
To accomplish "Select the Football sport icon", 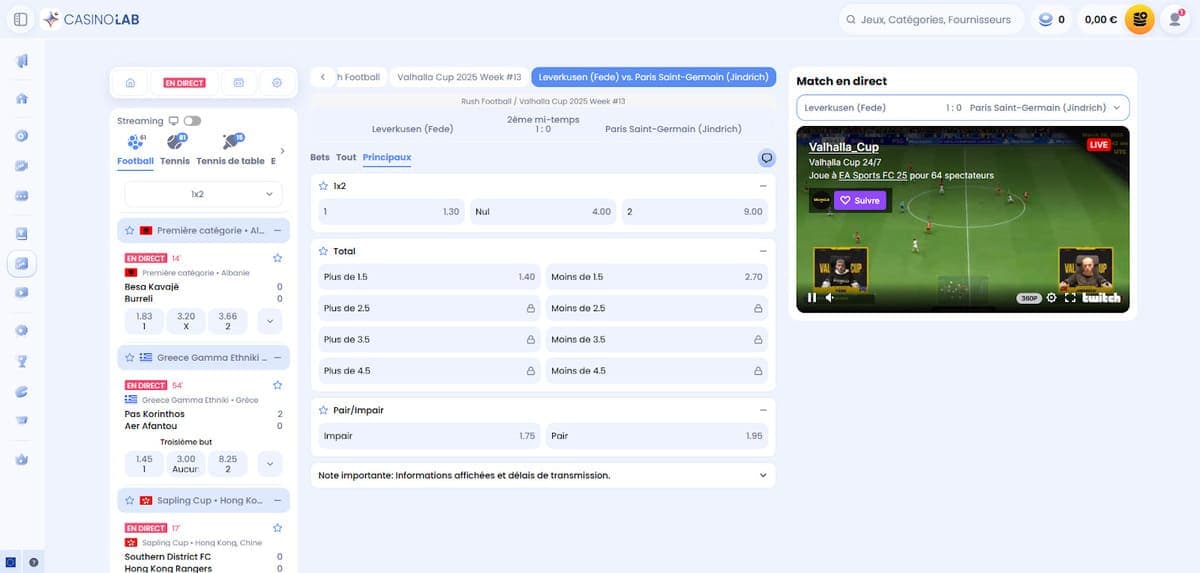I will pos(135,142).
